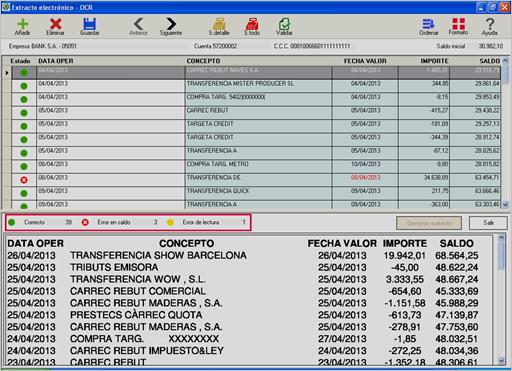Click the SALDO grid column header
The width and height of the screenshot is (512, 371).
490,61
